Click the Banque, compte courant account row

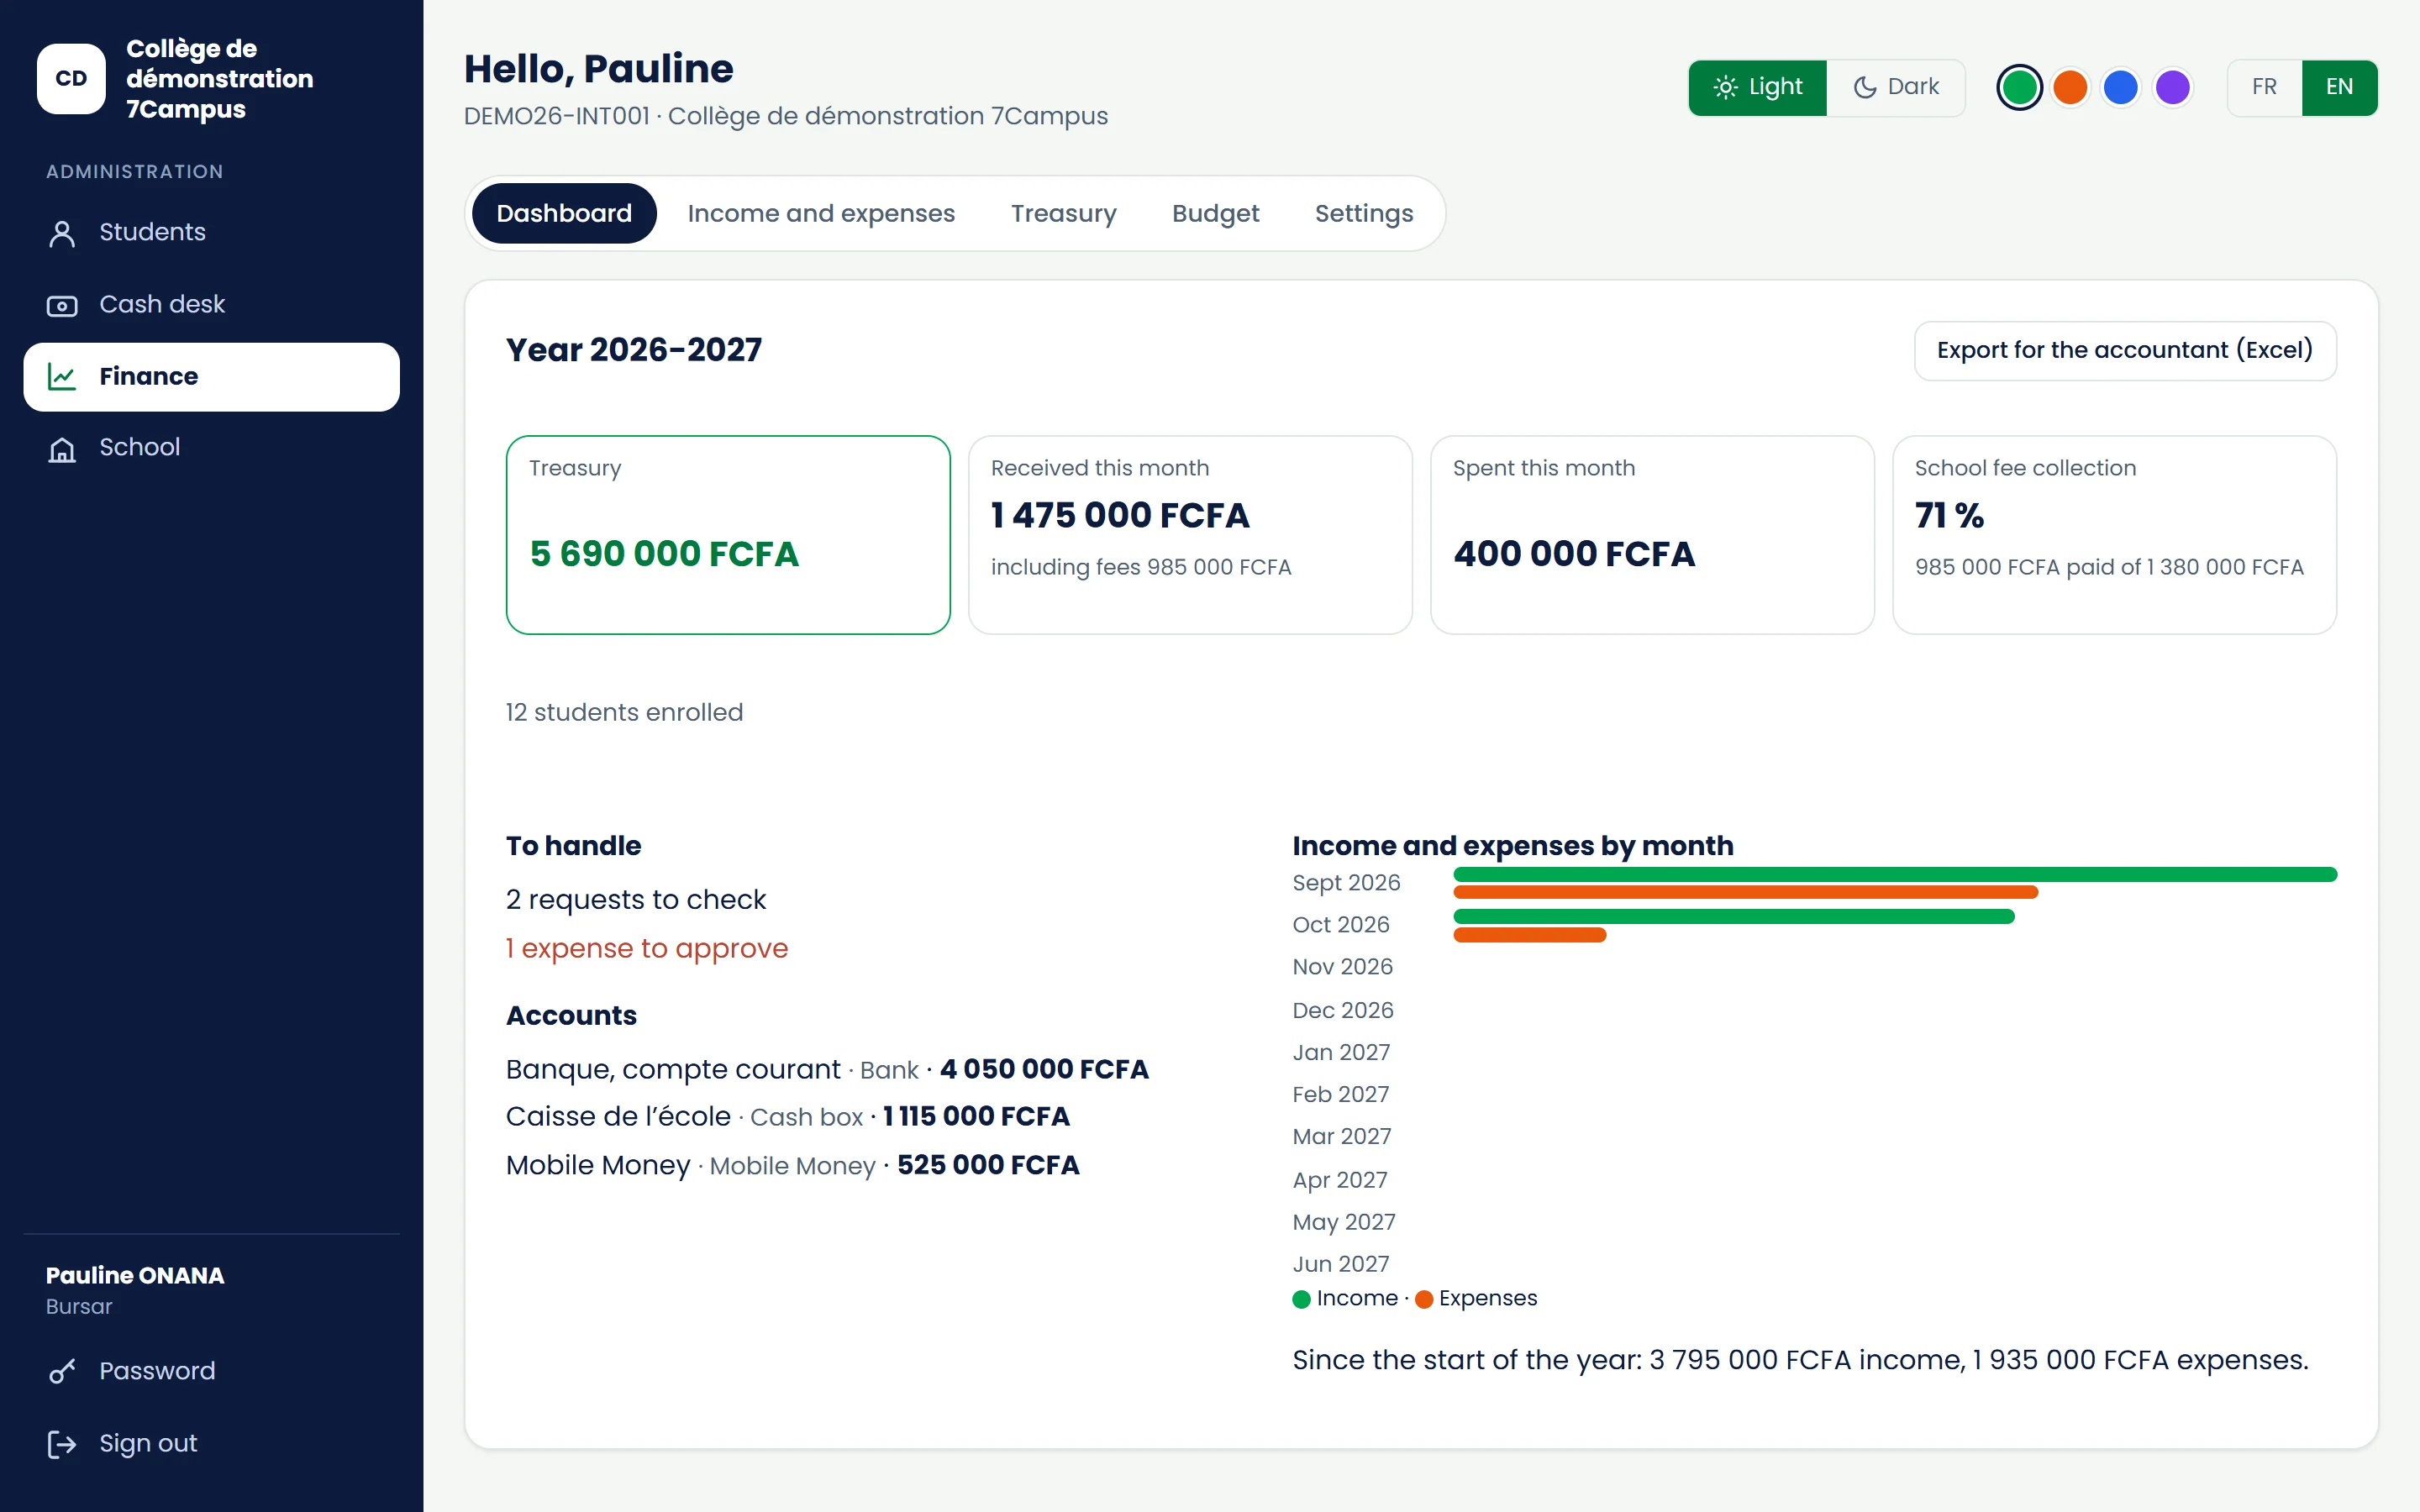coord(827,1069)
